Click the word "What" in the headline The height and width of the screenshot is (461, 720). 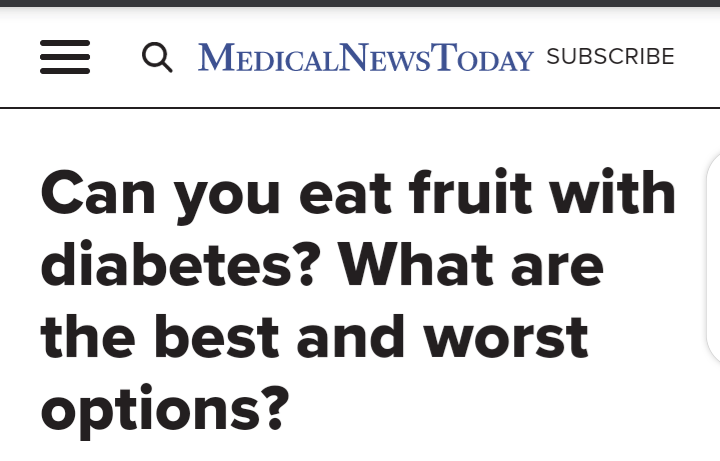coord(415,265)
